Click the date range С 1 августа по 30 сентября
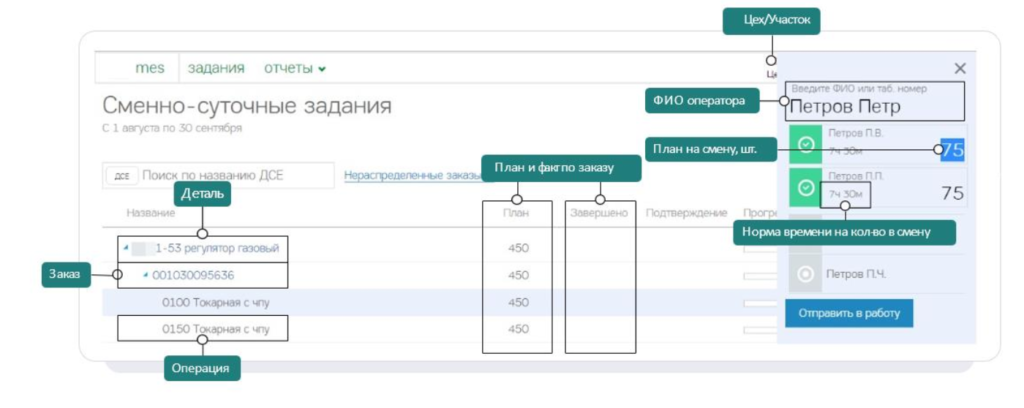 click(172, 128)
